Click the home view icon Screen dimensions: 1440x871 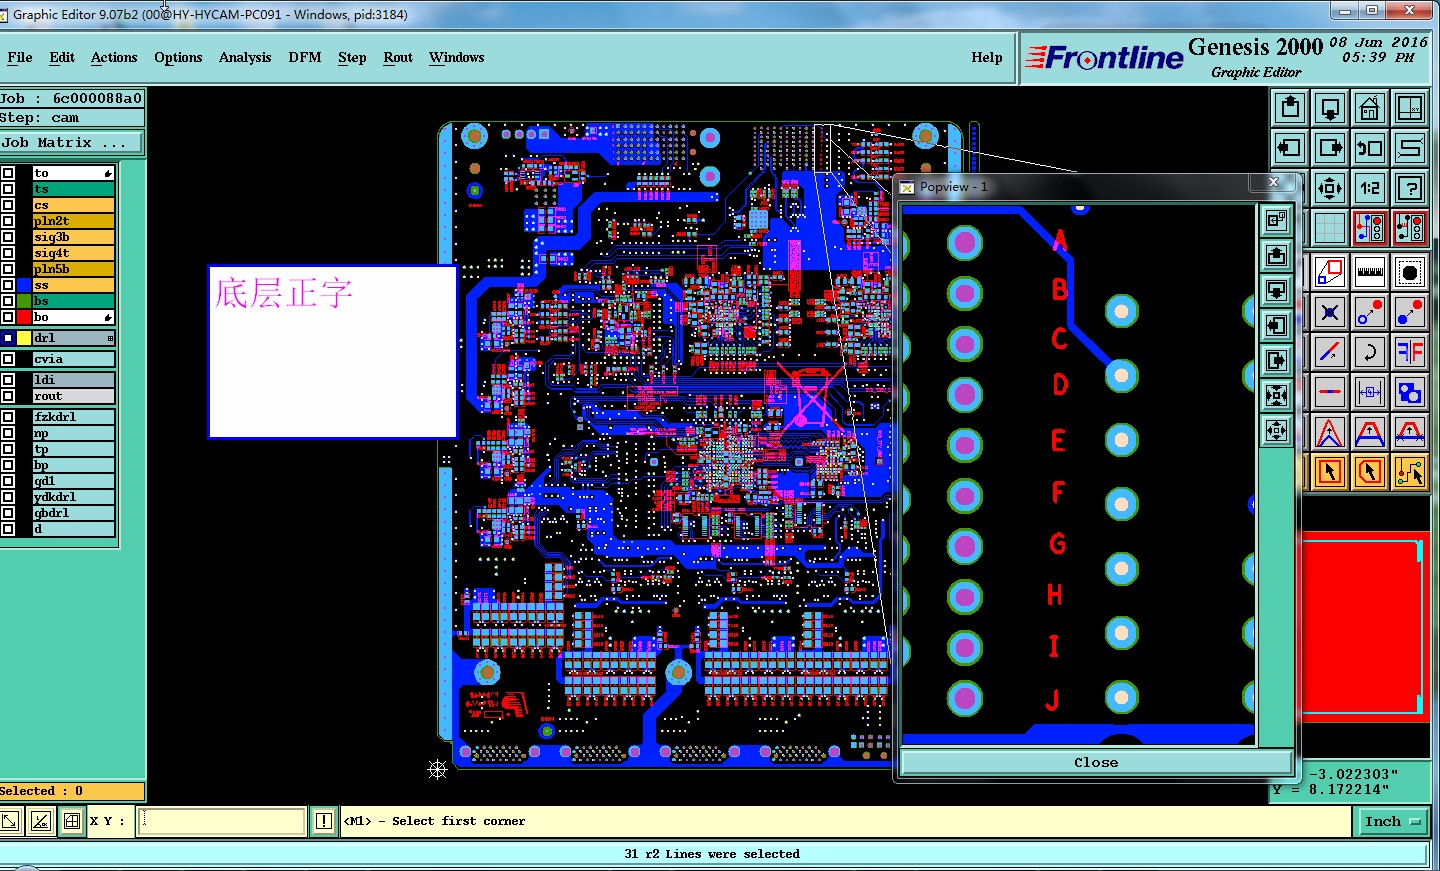coord(1369,108)
